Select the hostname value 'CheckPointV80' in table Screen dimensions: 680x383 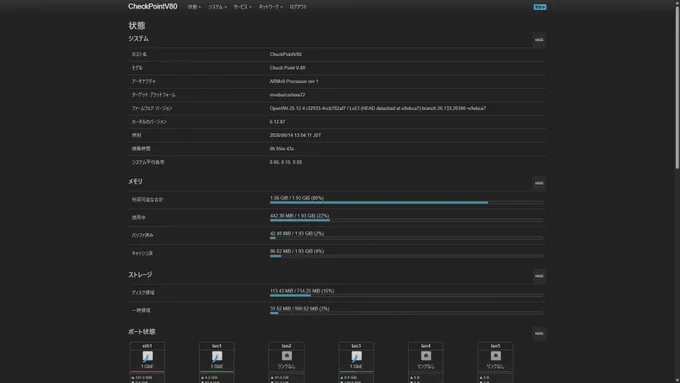(285, 55)
